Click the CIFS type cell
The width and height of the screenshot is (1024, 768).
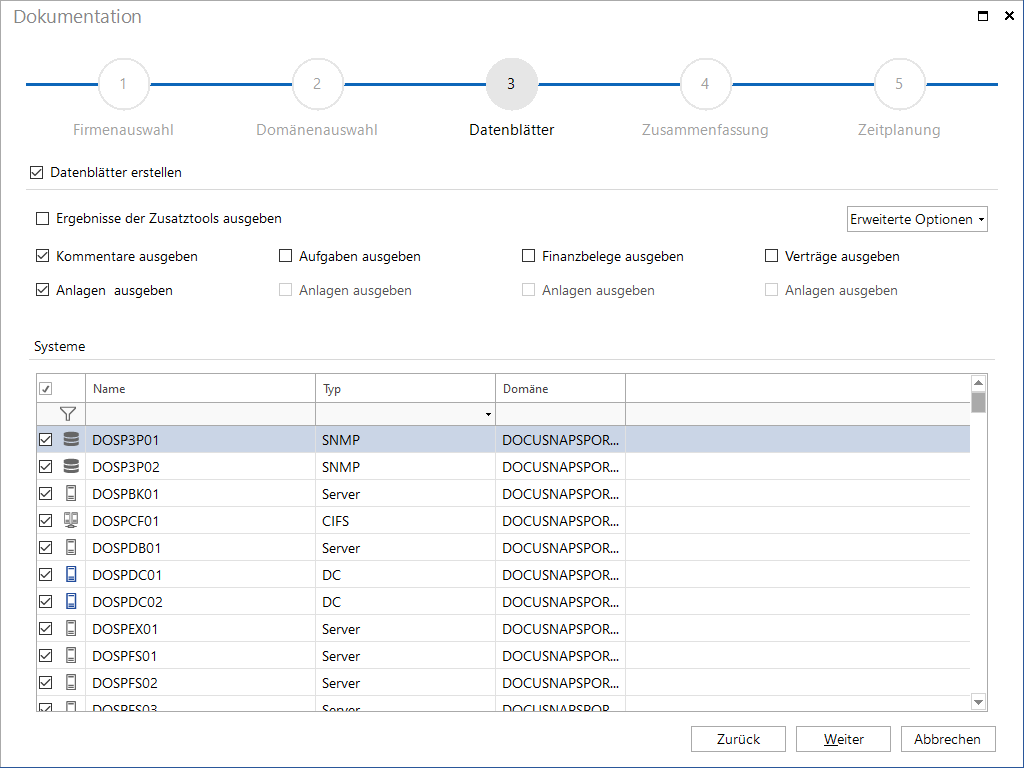point(406,520)
